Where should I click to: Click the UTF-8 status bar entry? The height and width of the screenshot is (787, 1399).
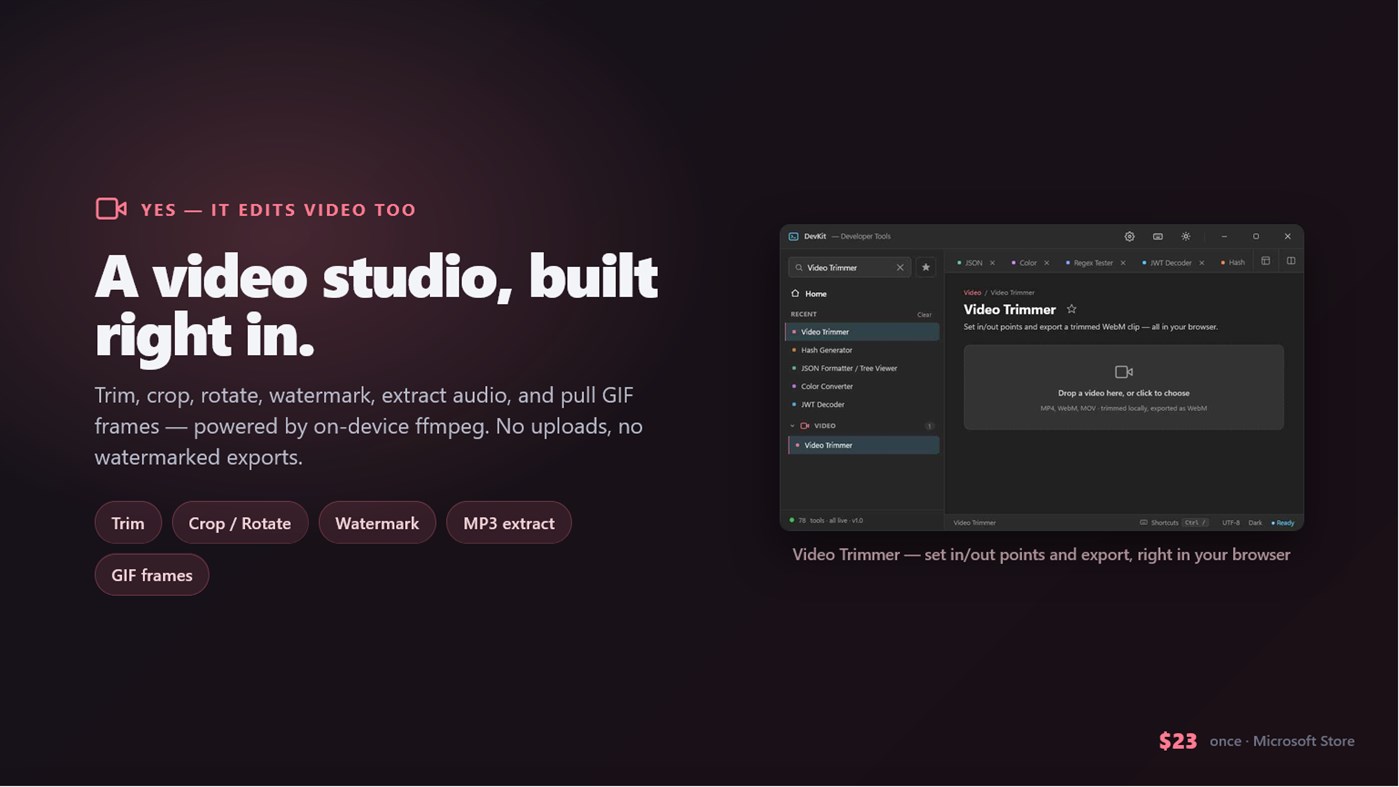click(1231, 523)
